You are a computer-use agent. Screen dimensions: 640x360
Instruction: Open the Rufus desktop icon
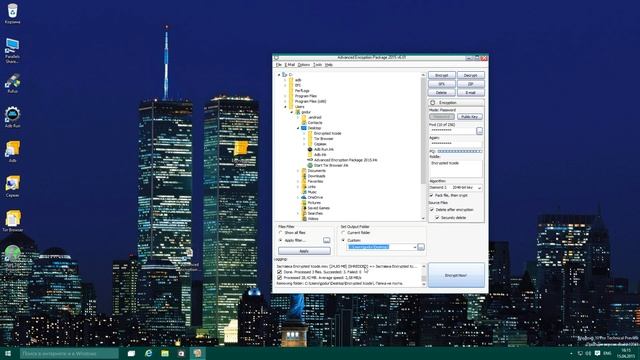tap(13, 82)
